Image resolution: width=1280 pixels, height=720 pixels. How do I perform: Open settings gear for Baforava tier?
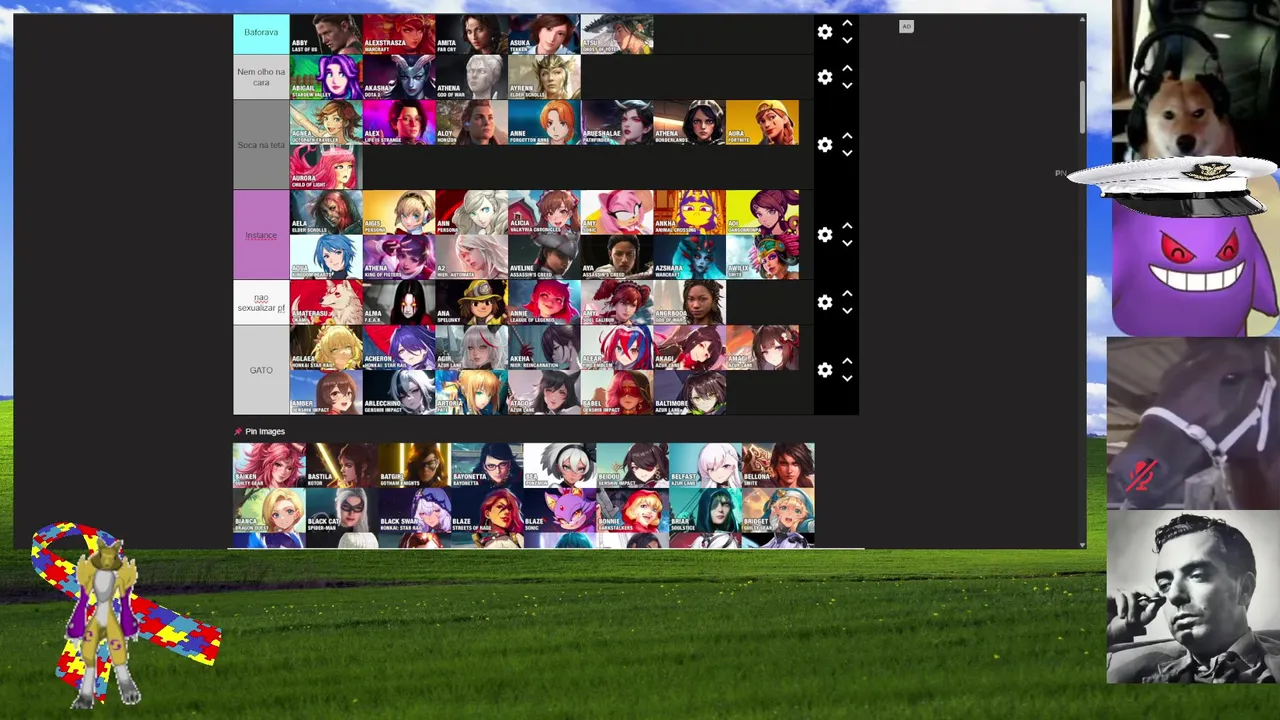pos(825,32)
